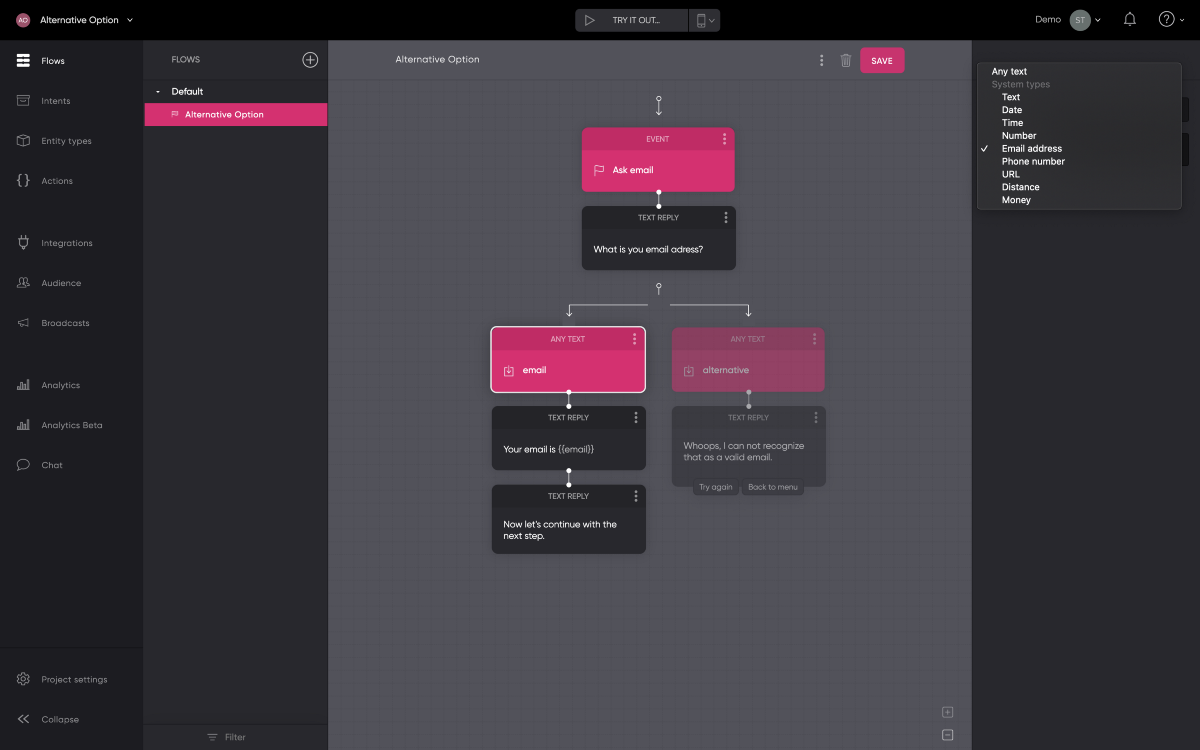The width and height of the screenshot is (1200, 750).
Task: Open options of the alternative trigger card
Action: point(815,339)
